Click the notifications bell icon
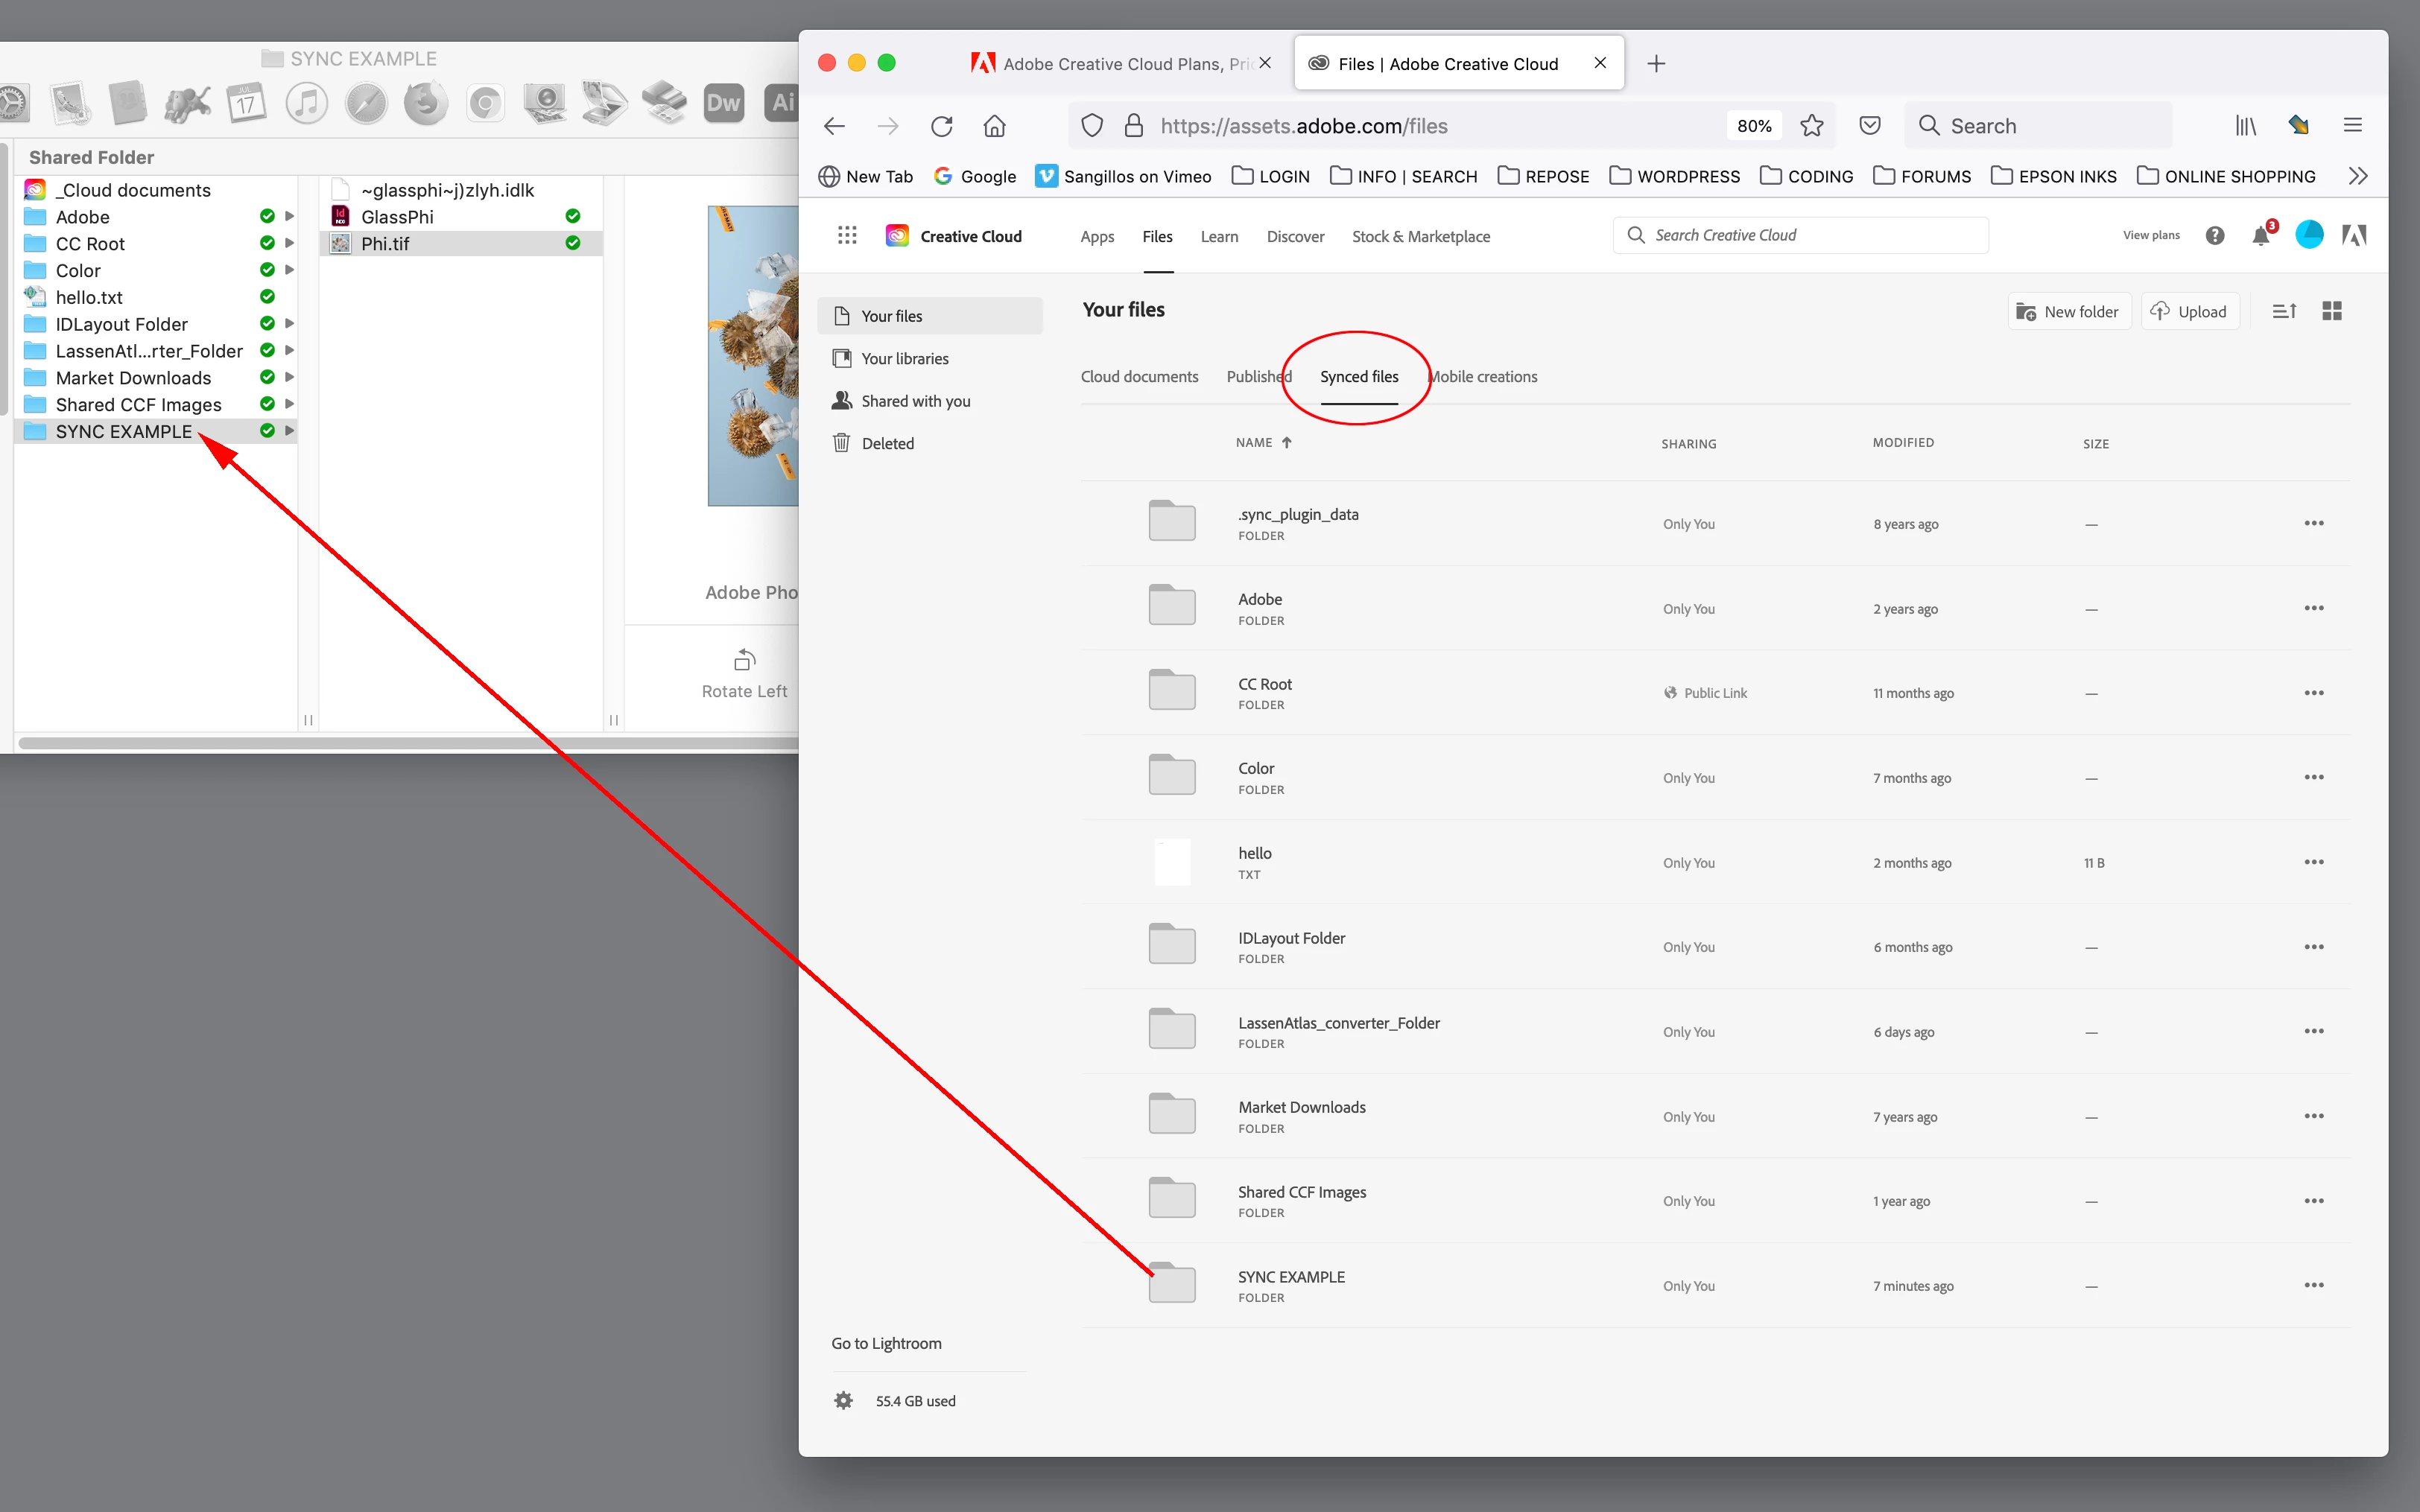Image resolution: width=2420 pixels, height=1512 pixels. 2260,236
